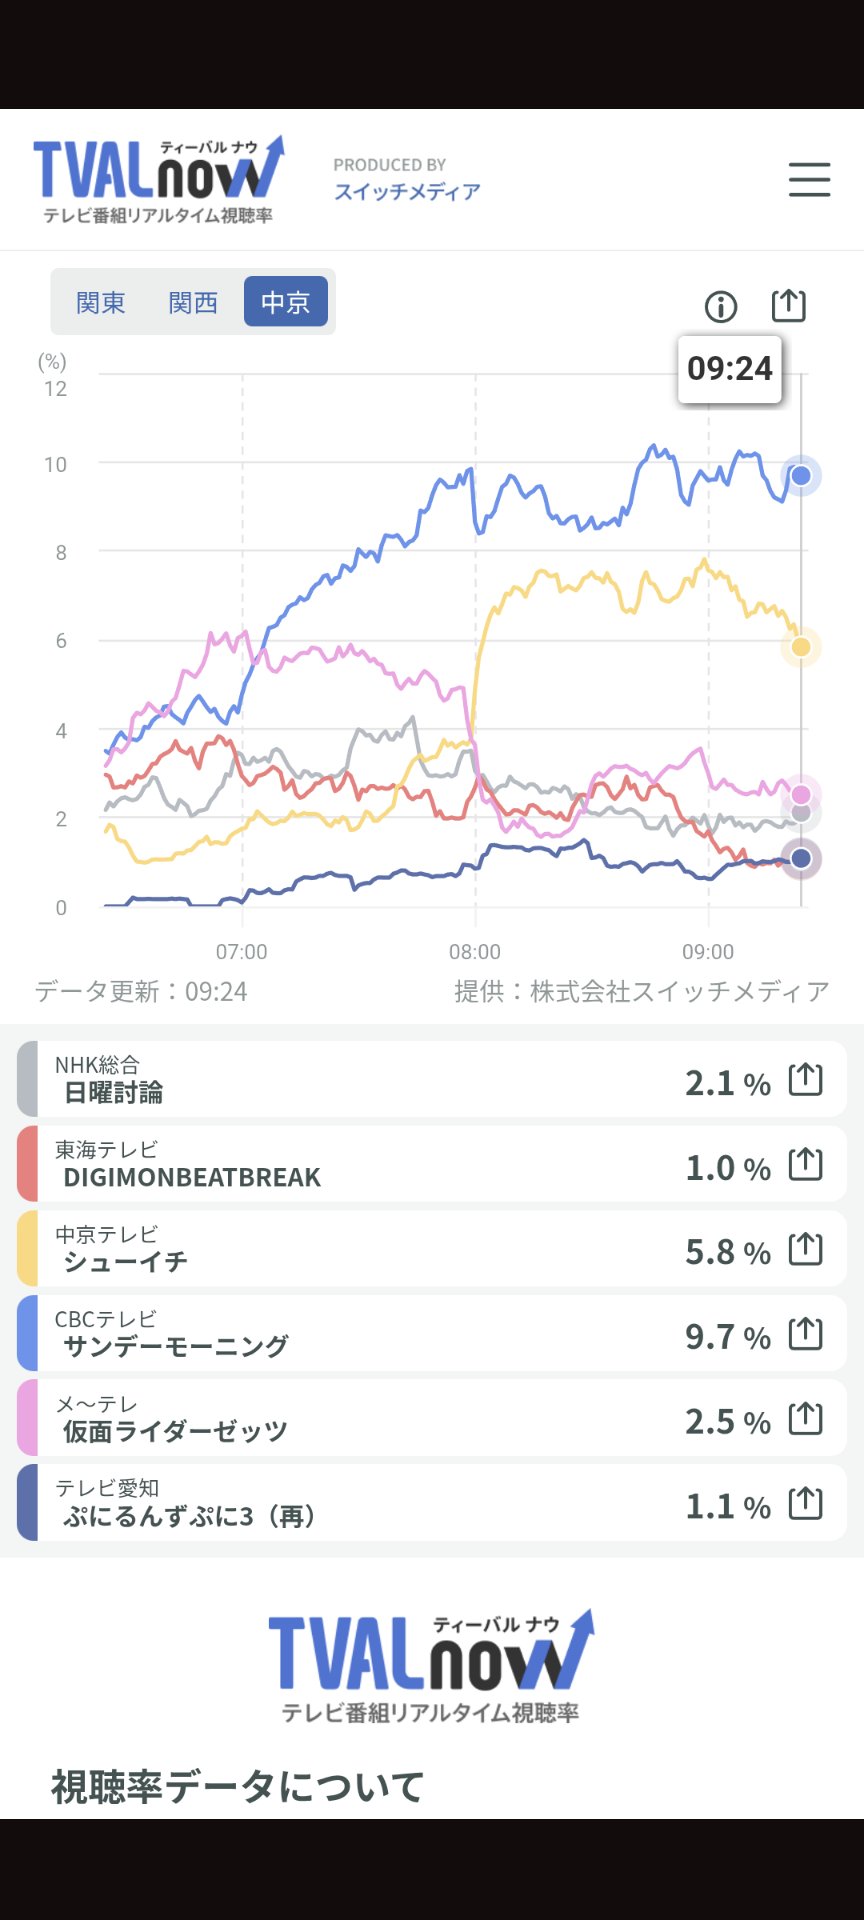Click the footer TVAL now logo

(431, 1667)
